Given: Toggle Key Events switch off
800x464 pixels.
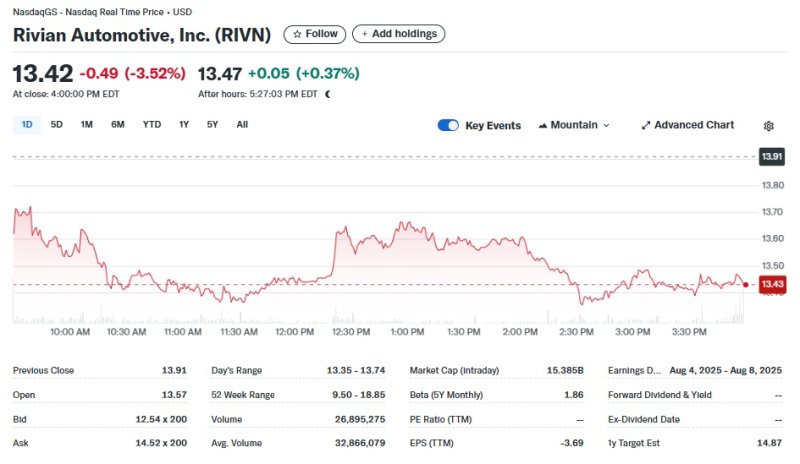Looking at the screenshot, I should (448, 126).
